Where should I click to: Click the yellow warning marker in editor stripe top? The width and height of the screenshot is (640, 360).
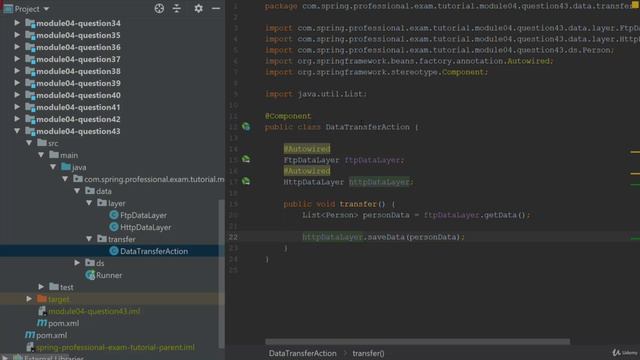[635, 4]
